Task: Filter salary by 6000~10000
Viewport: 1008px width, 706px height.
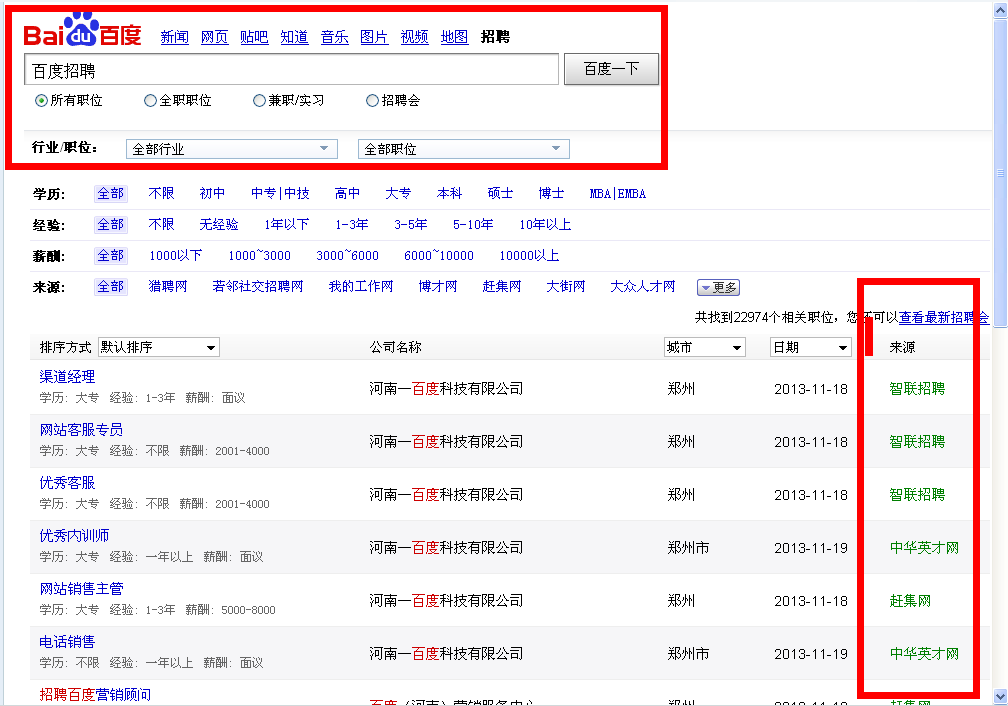Action: (x=439, y=255)
